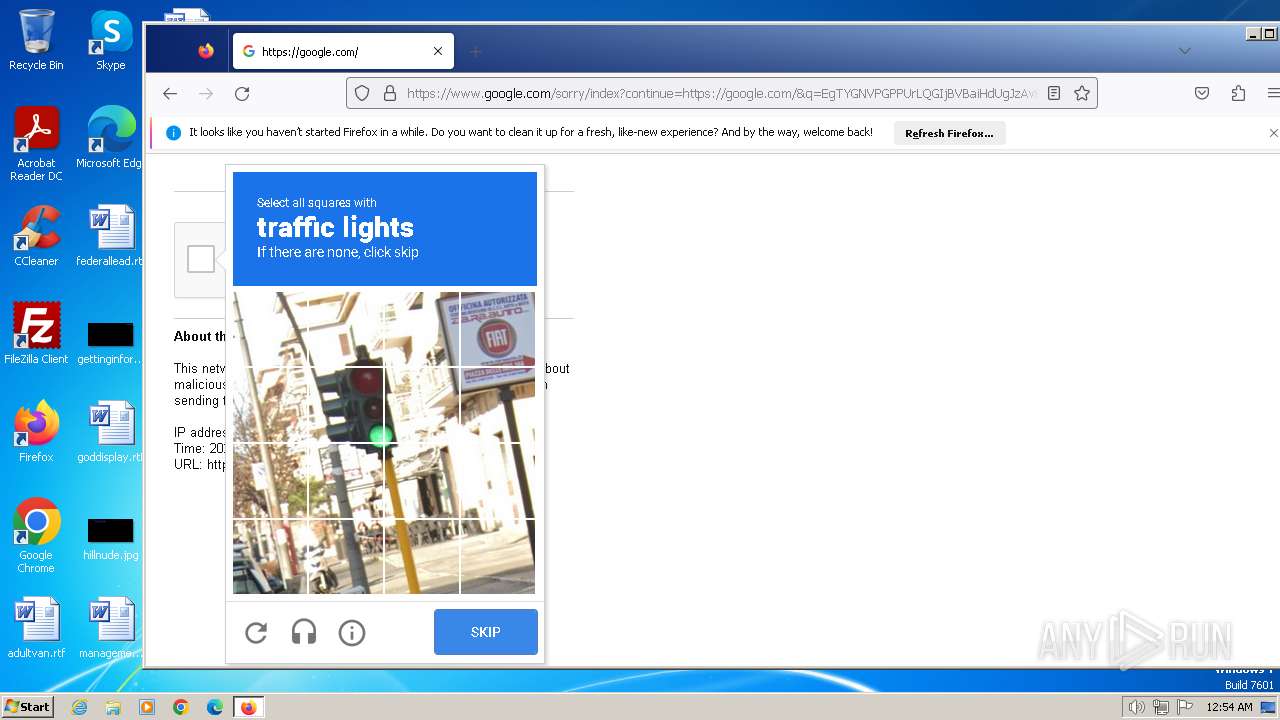The width and height of the screenshot is (1280, 720).
Task: Open the Firefox extensions puzzle icon
Action: pyautogui.click(x=1238, y=93)
